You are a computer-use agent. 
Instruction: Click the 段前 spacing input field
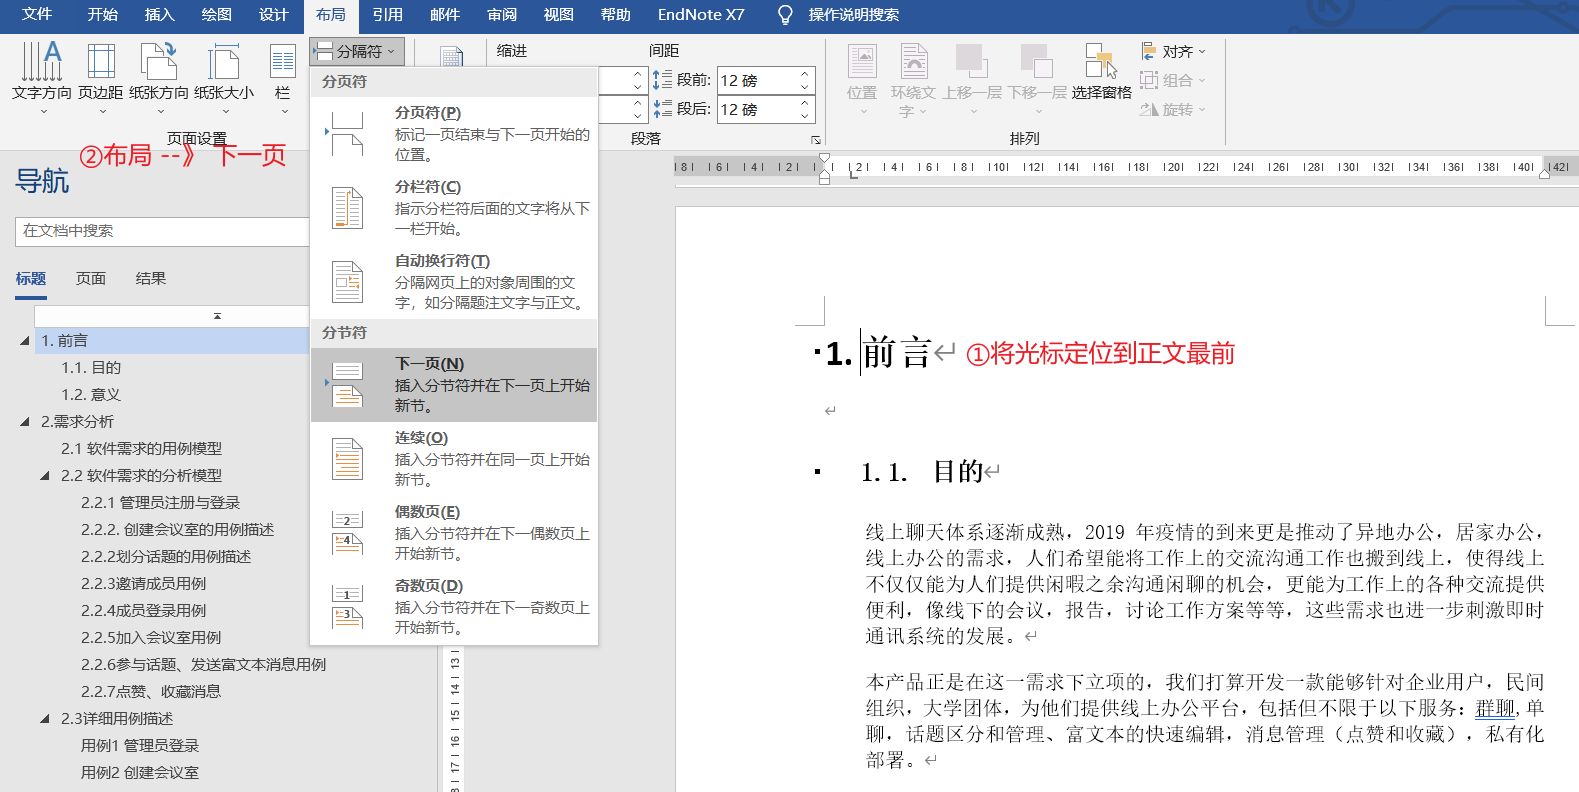[x=757, y=80]
